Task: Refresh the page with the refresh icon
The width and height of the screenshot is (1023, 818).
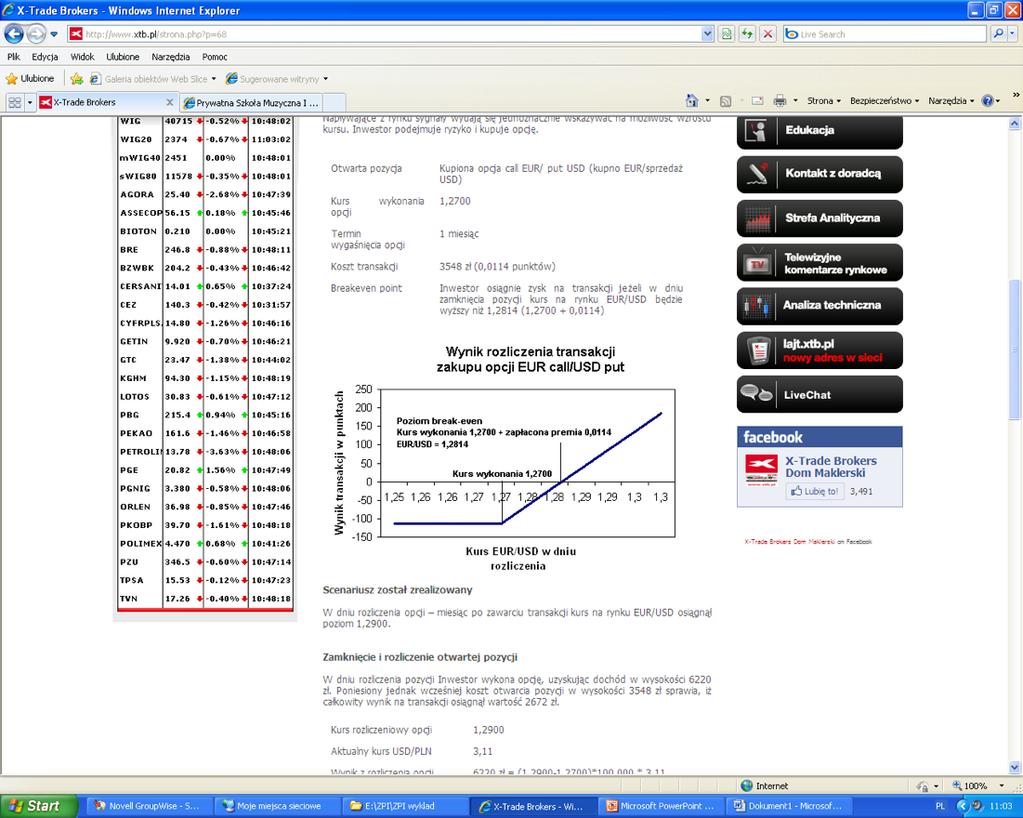Action: click(x=747, y=34)
